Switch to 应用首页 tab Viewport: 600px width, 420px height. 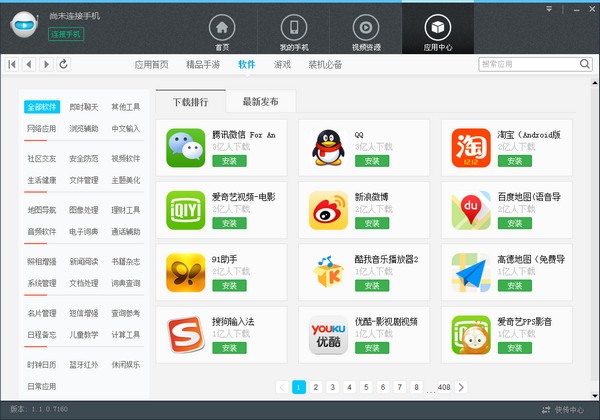(152, 65)
